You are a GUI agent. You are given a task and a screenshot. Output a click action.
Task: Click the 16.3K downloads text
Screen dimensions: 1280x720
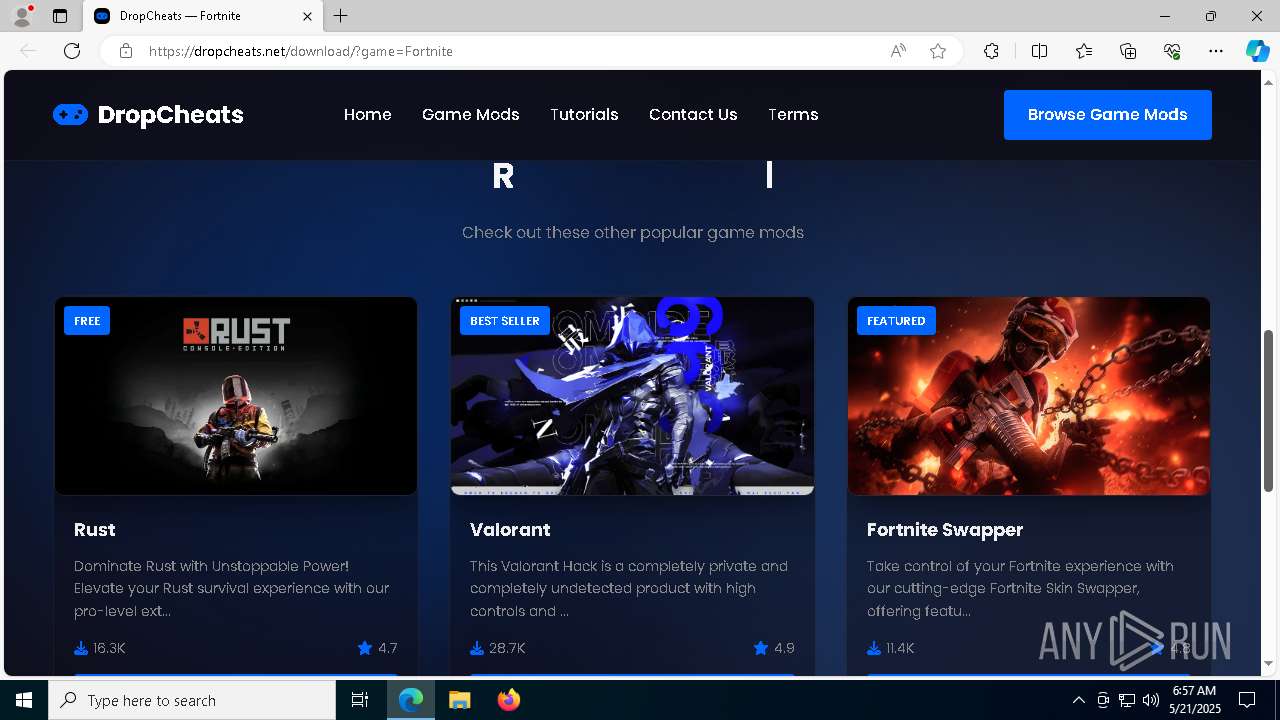coord(109,648)
